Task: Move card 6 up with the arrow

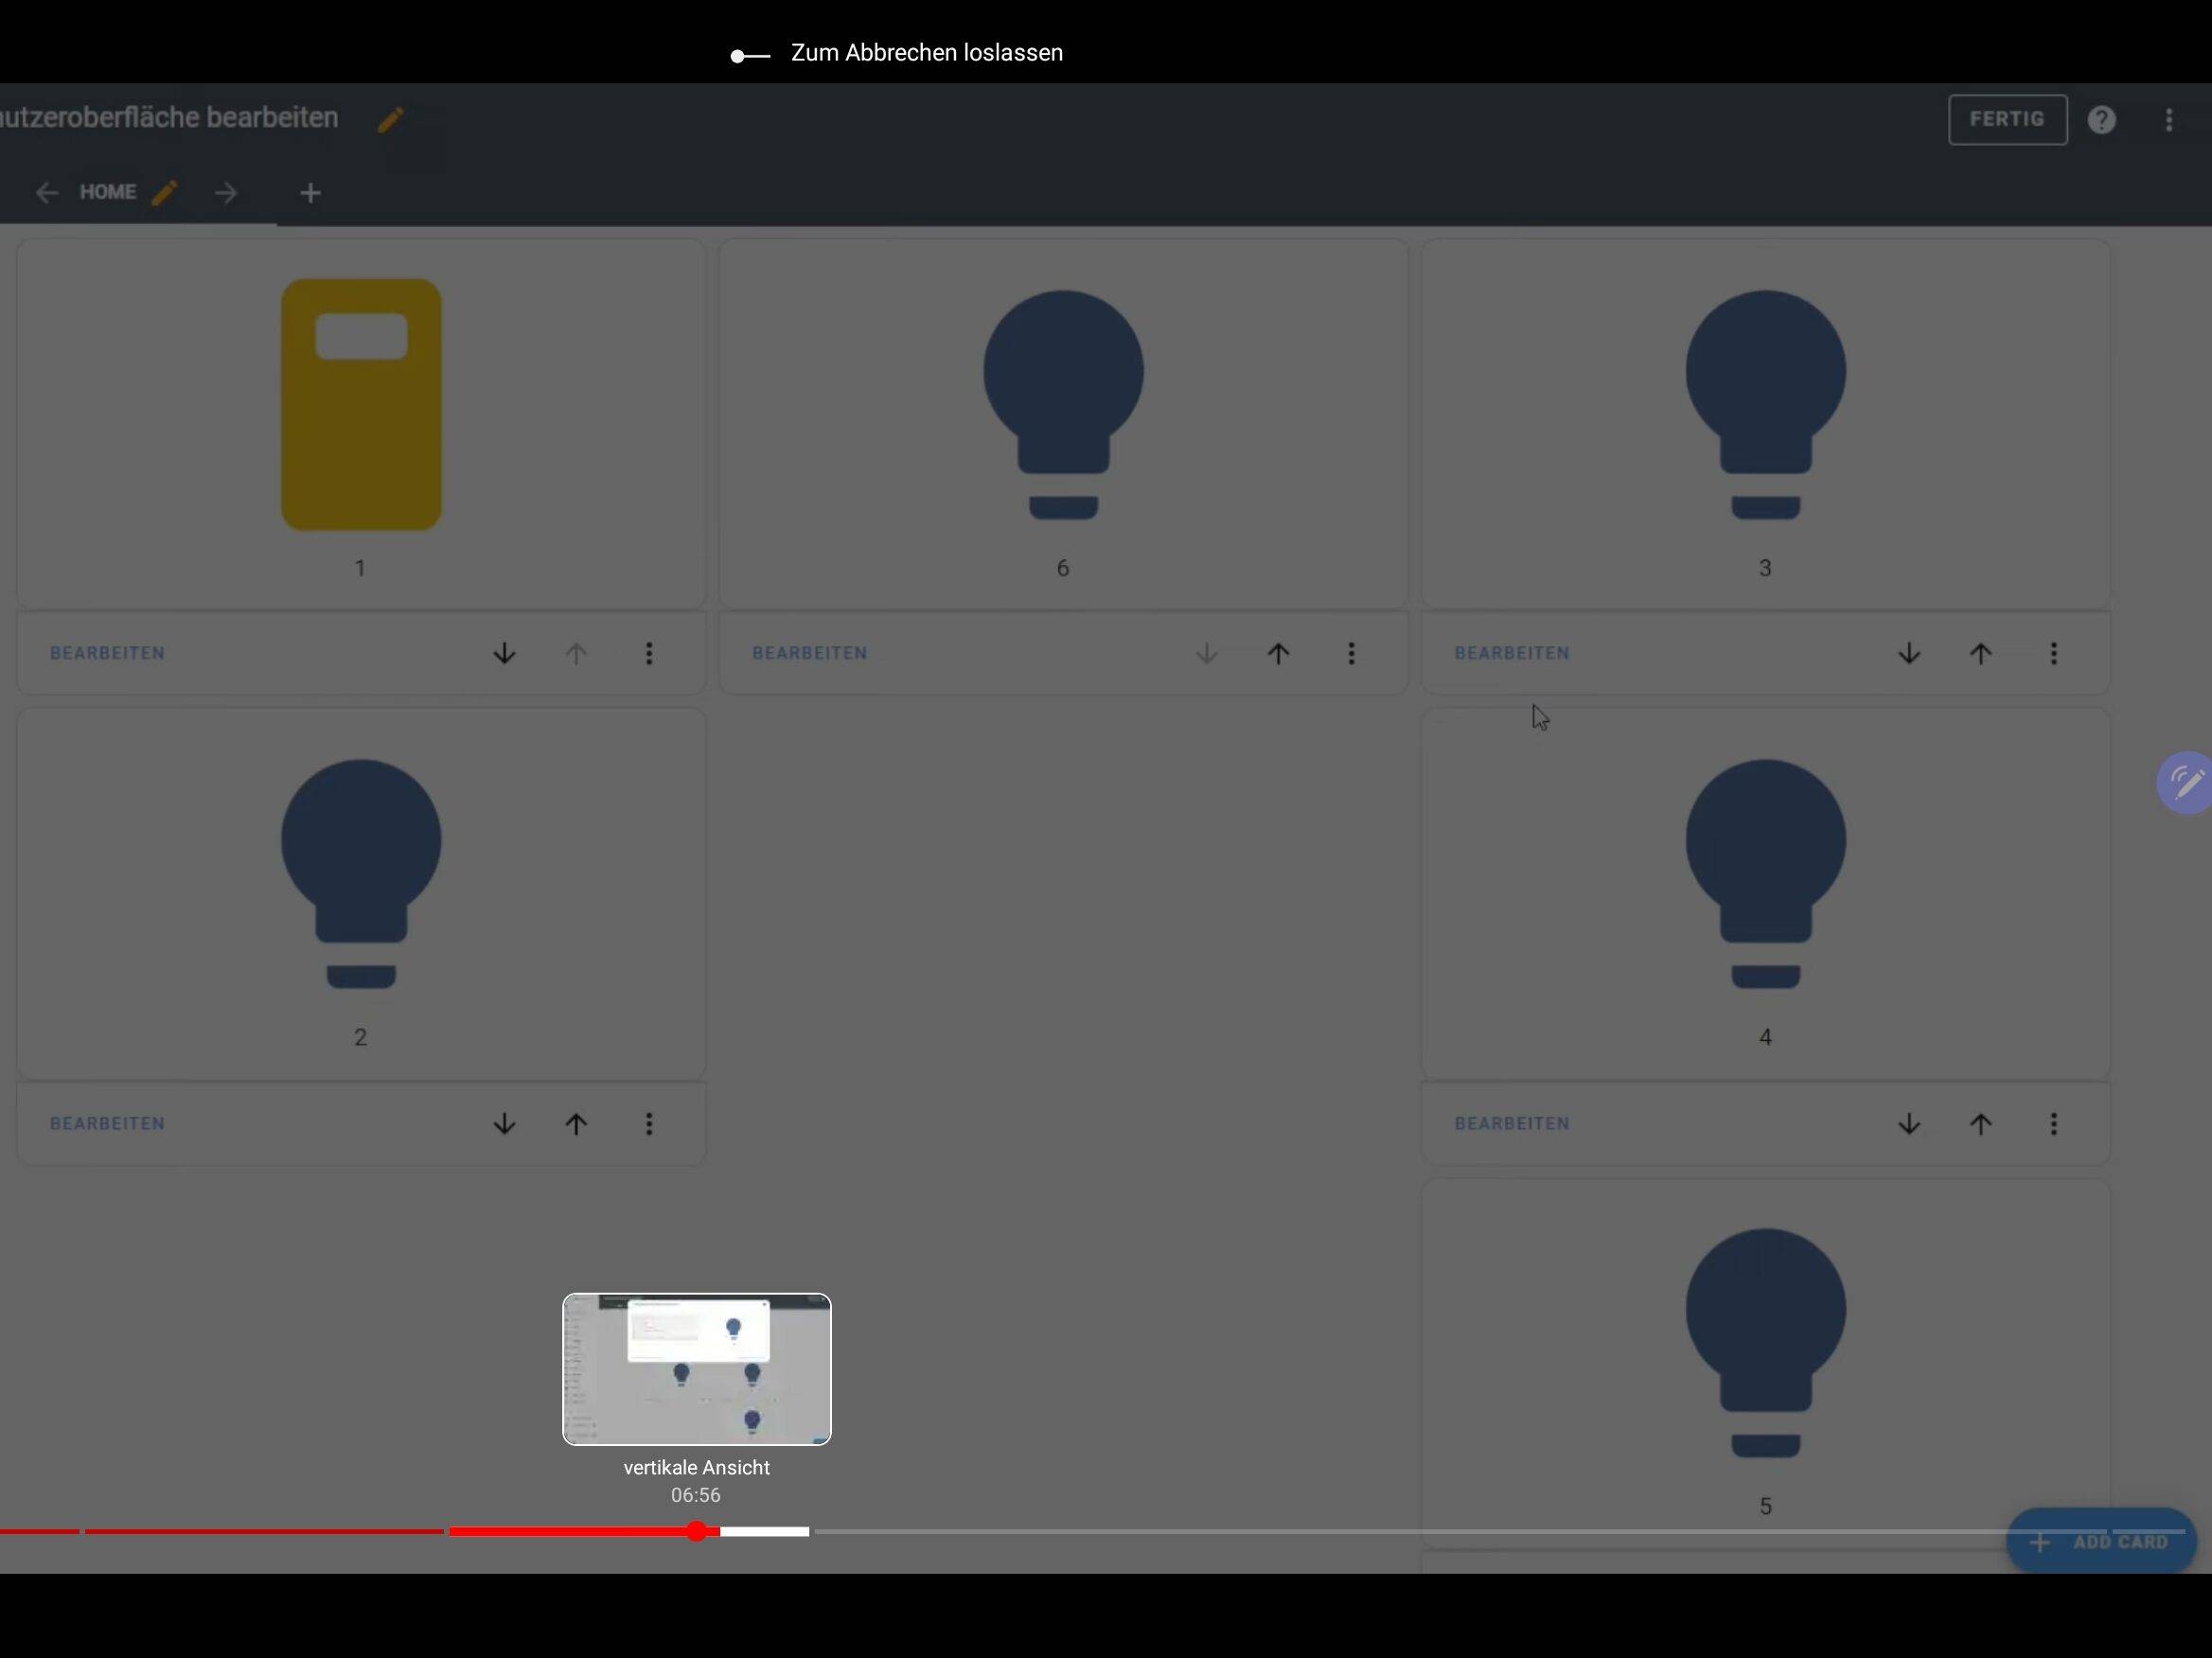Action: point(1278,653)
